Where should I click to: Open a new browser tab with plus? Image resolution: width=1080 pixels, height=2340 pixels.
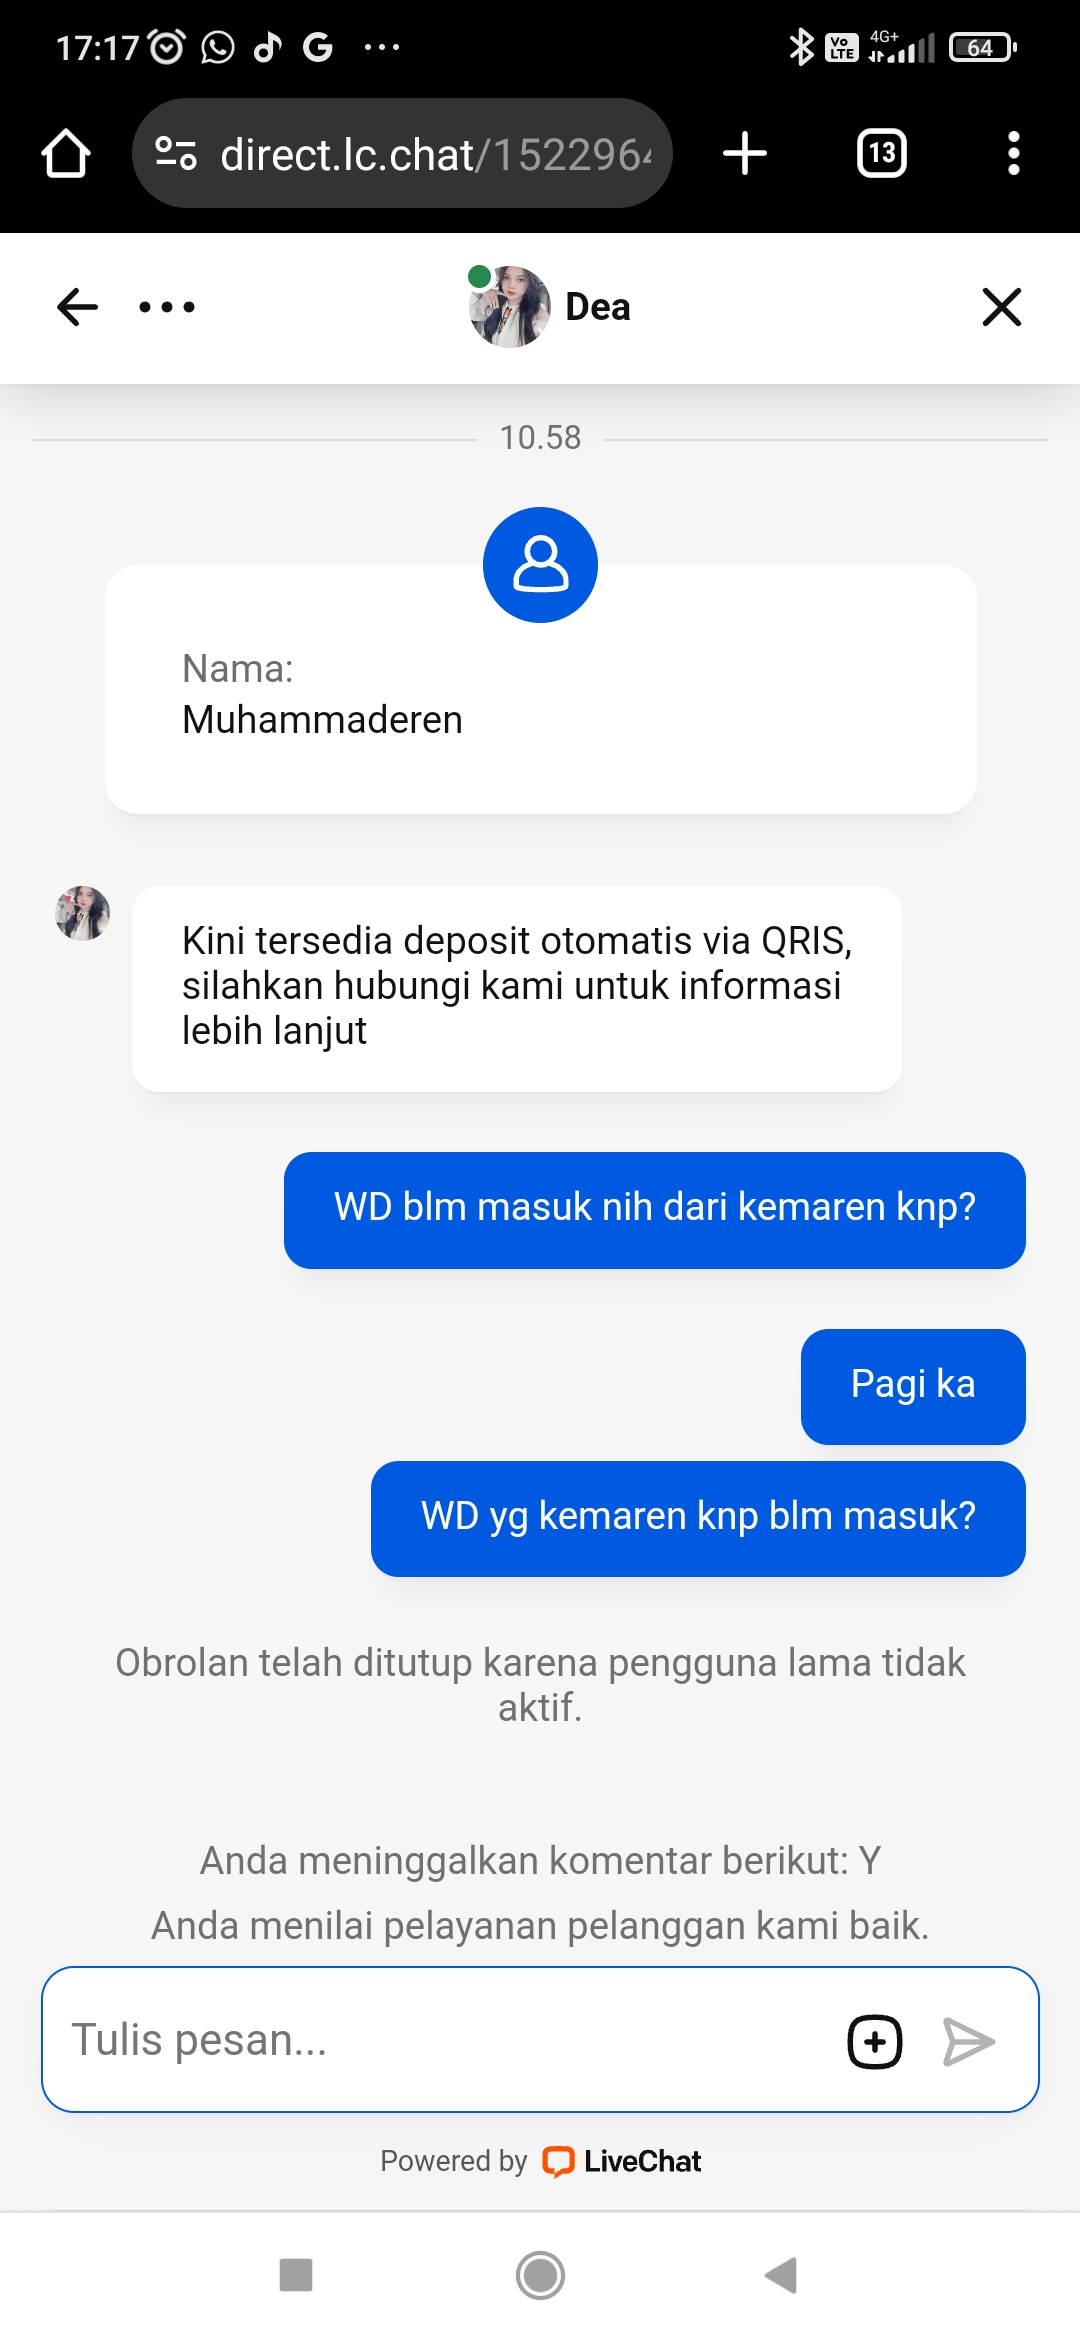[x=745, y=153]
